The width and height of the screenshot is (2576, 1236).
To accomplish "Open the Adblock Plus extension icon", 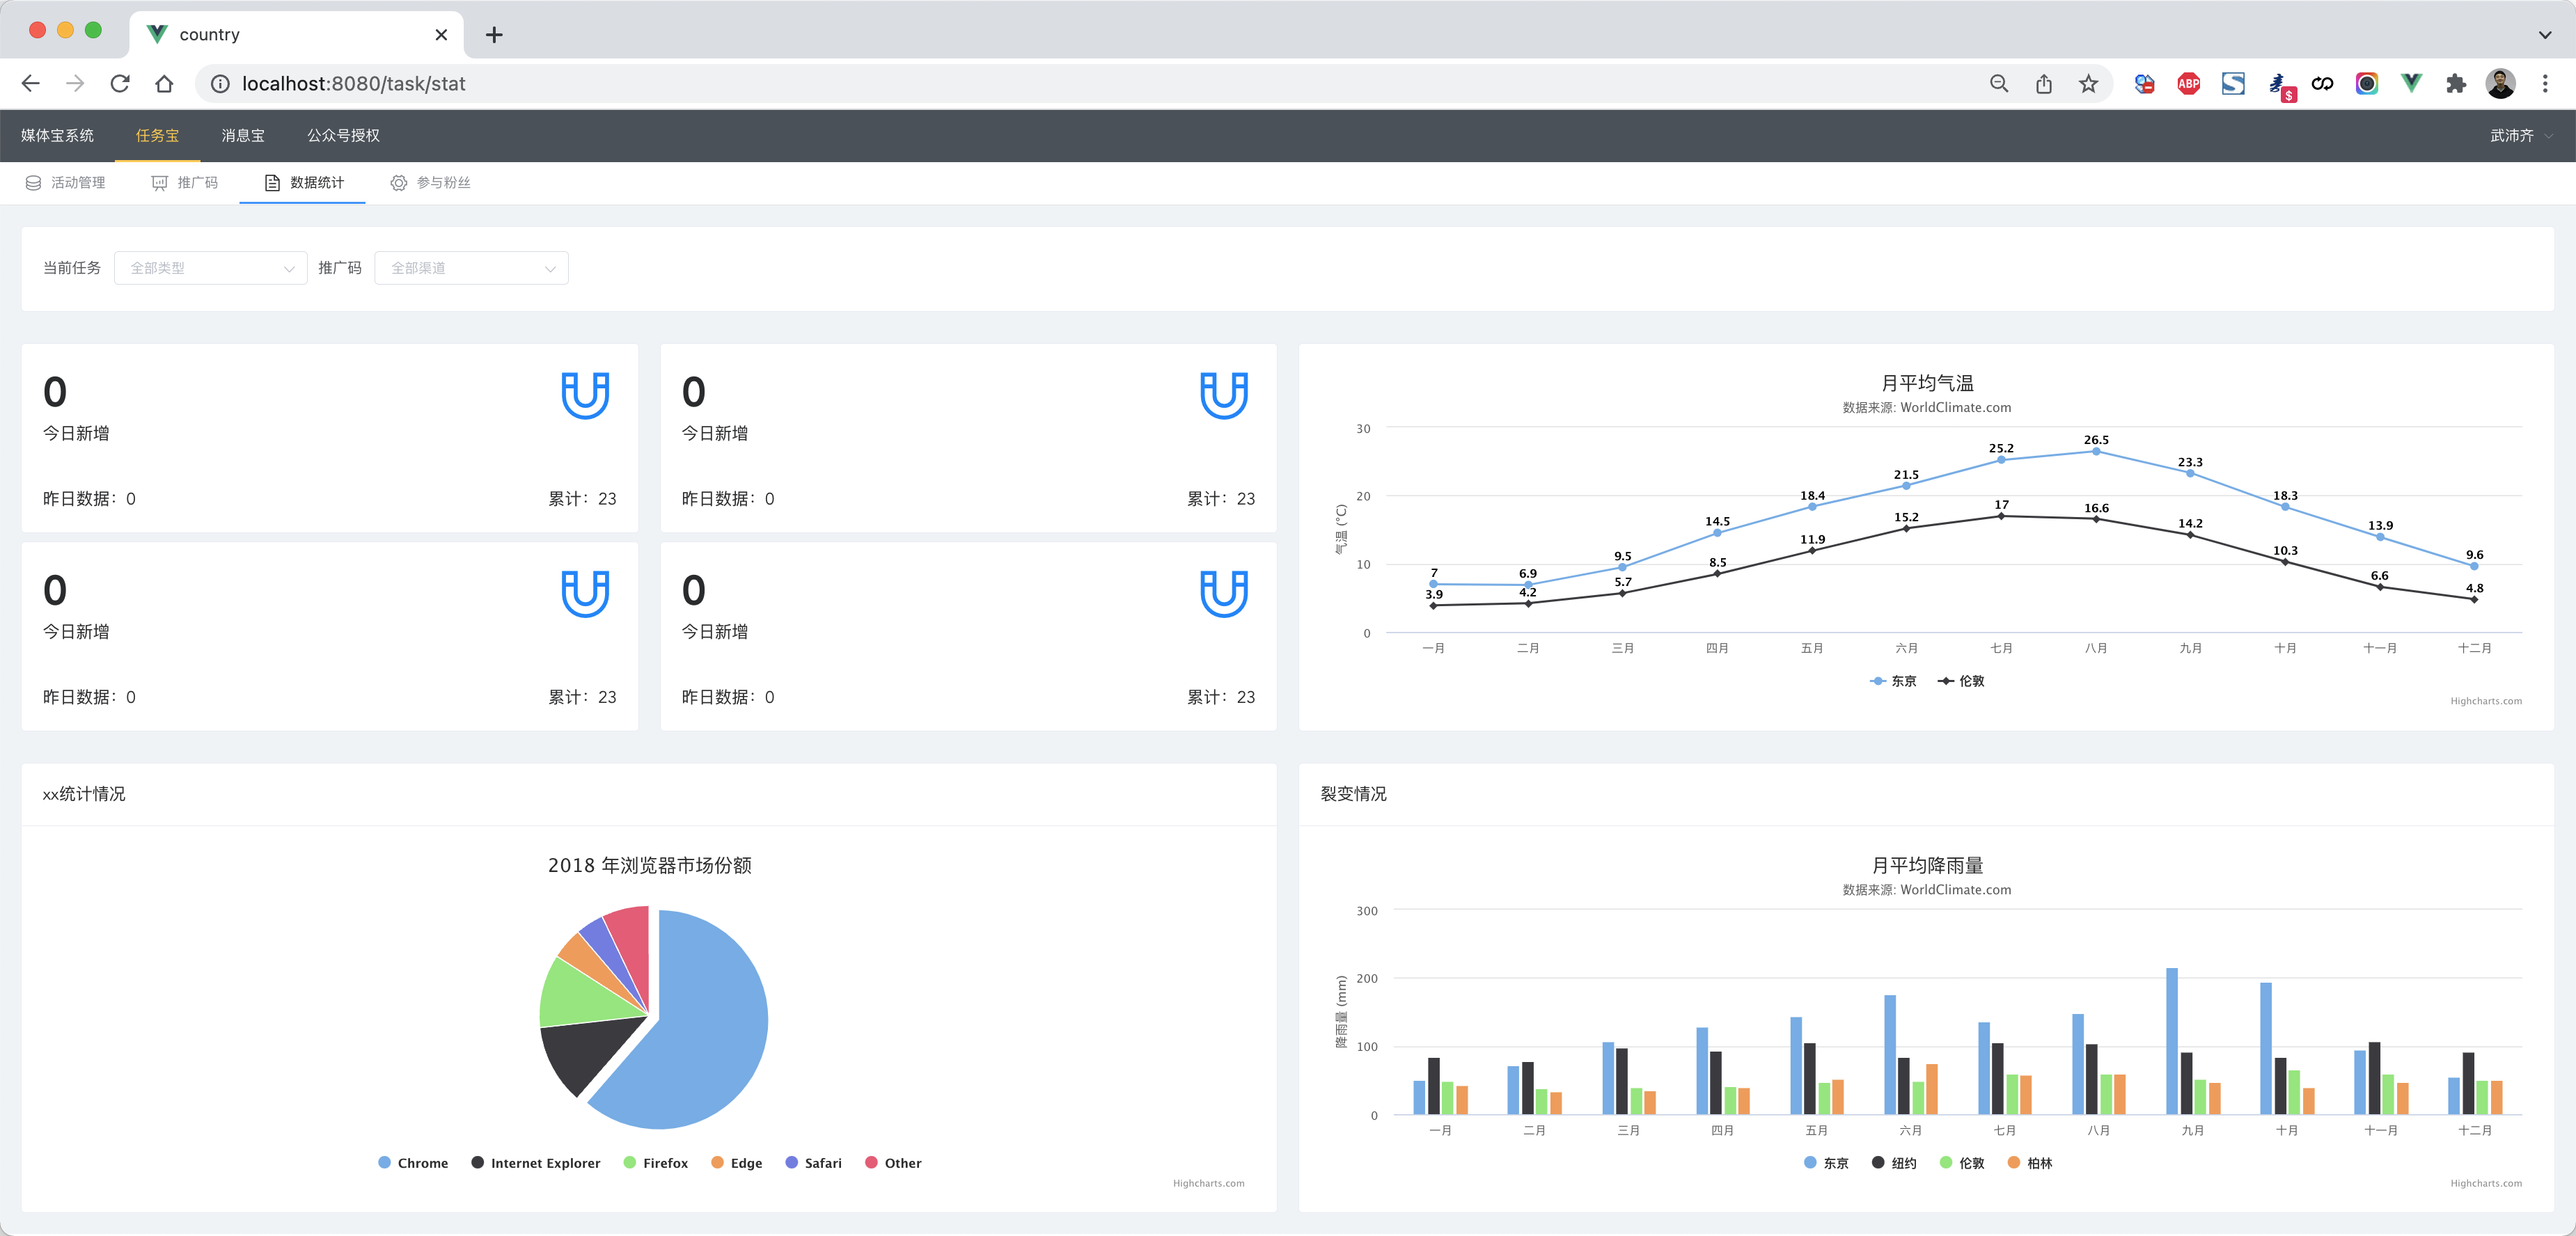I will tap(2189, 84).
